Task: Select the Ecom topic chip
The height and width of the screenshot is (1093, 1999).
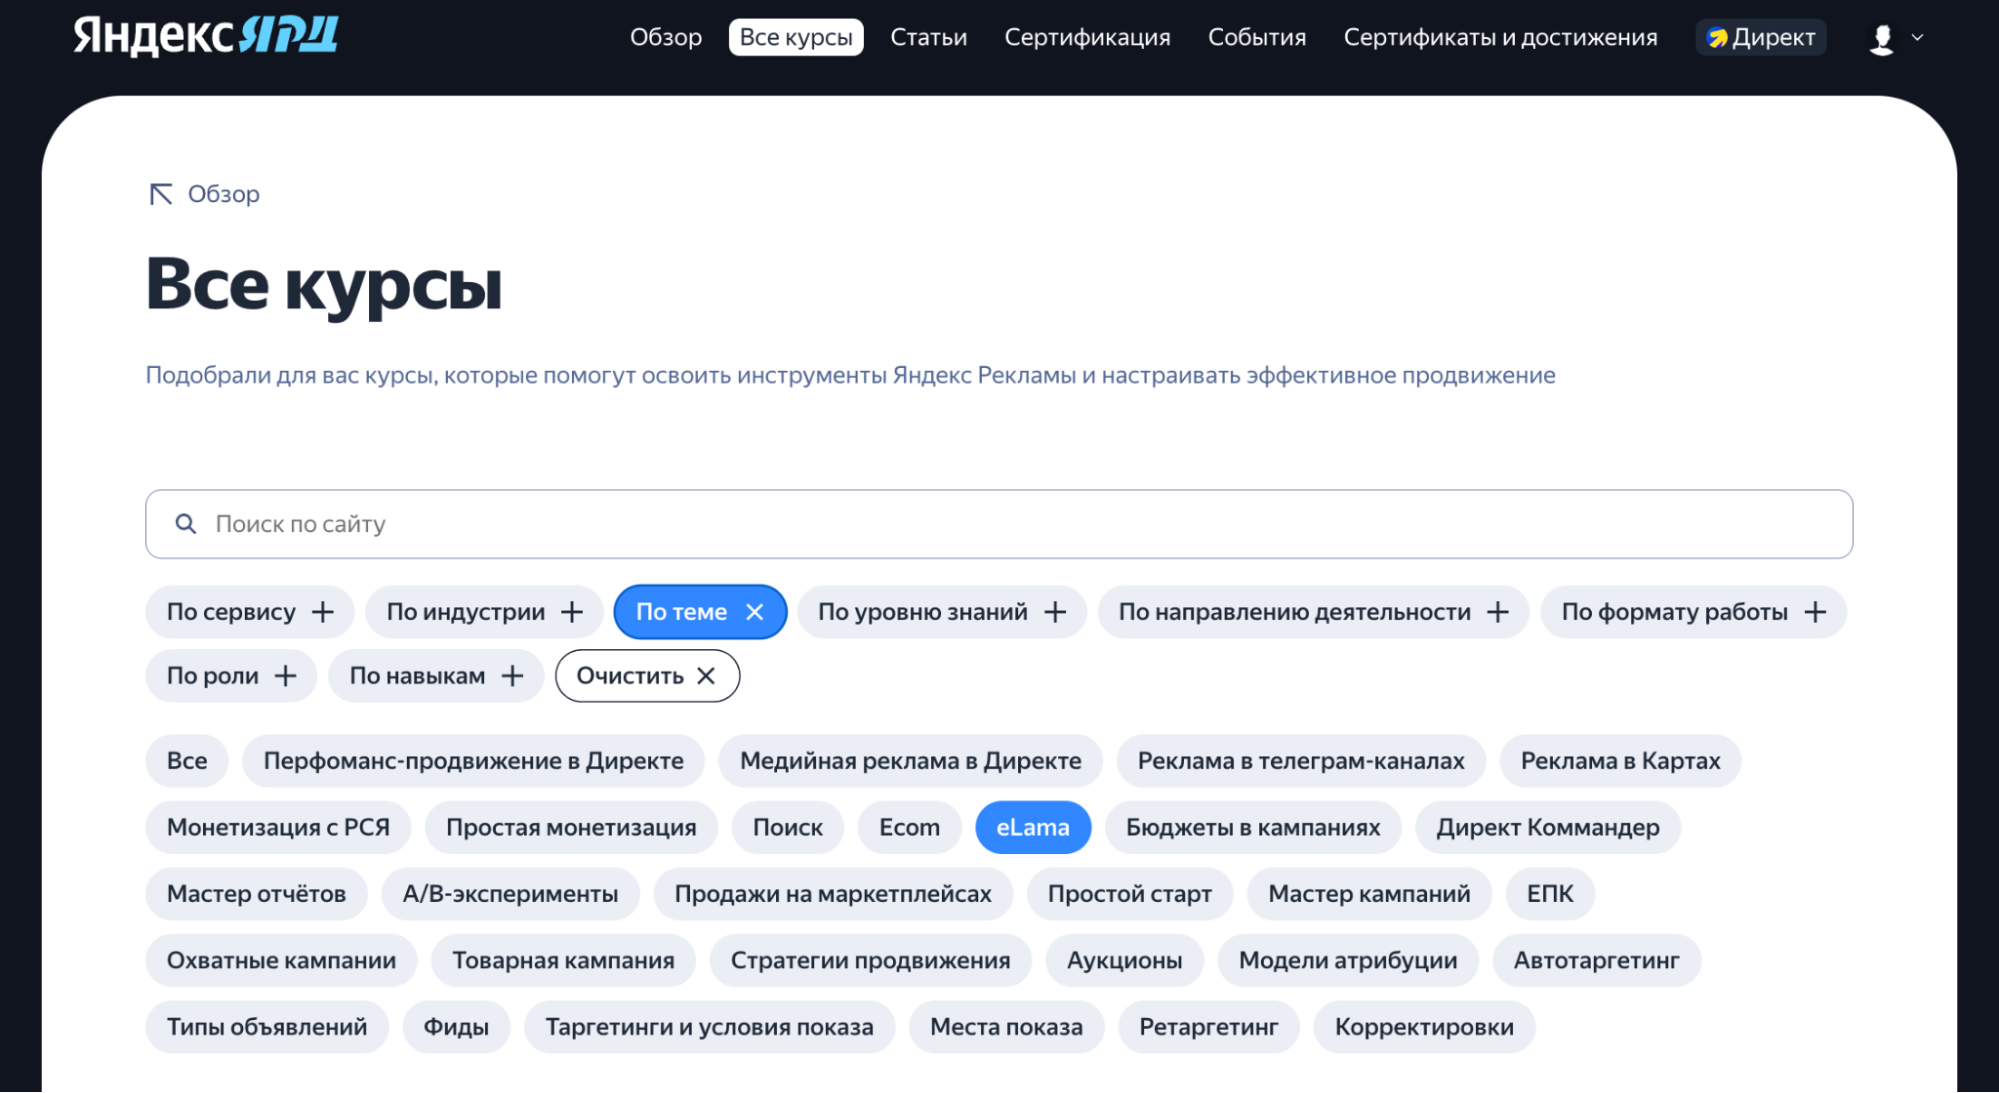Action: pyautogui.click(x=908, y=827)
